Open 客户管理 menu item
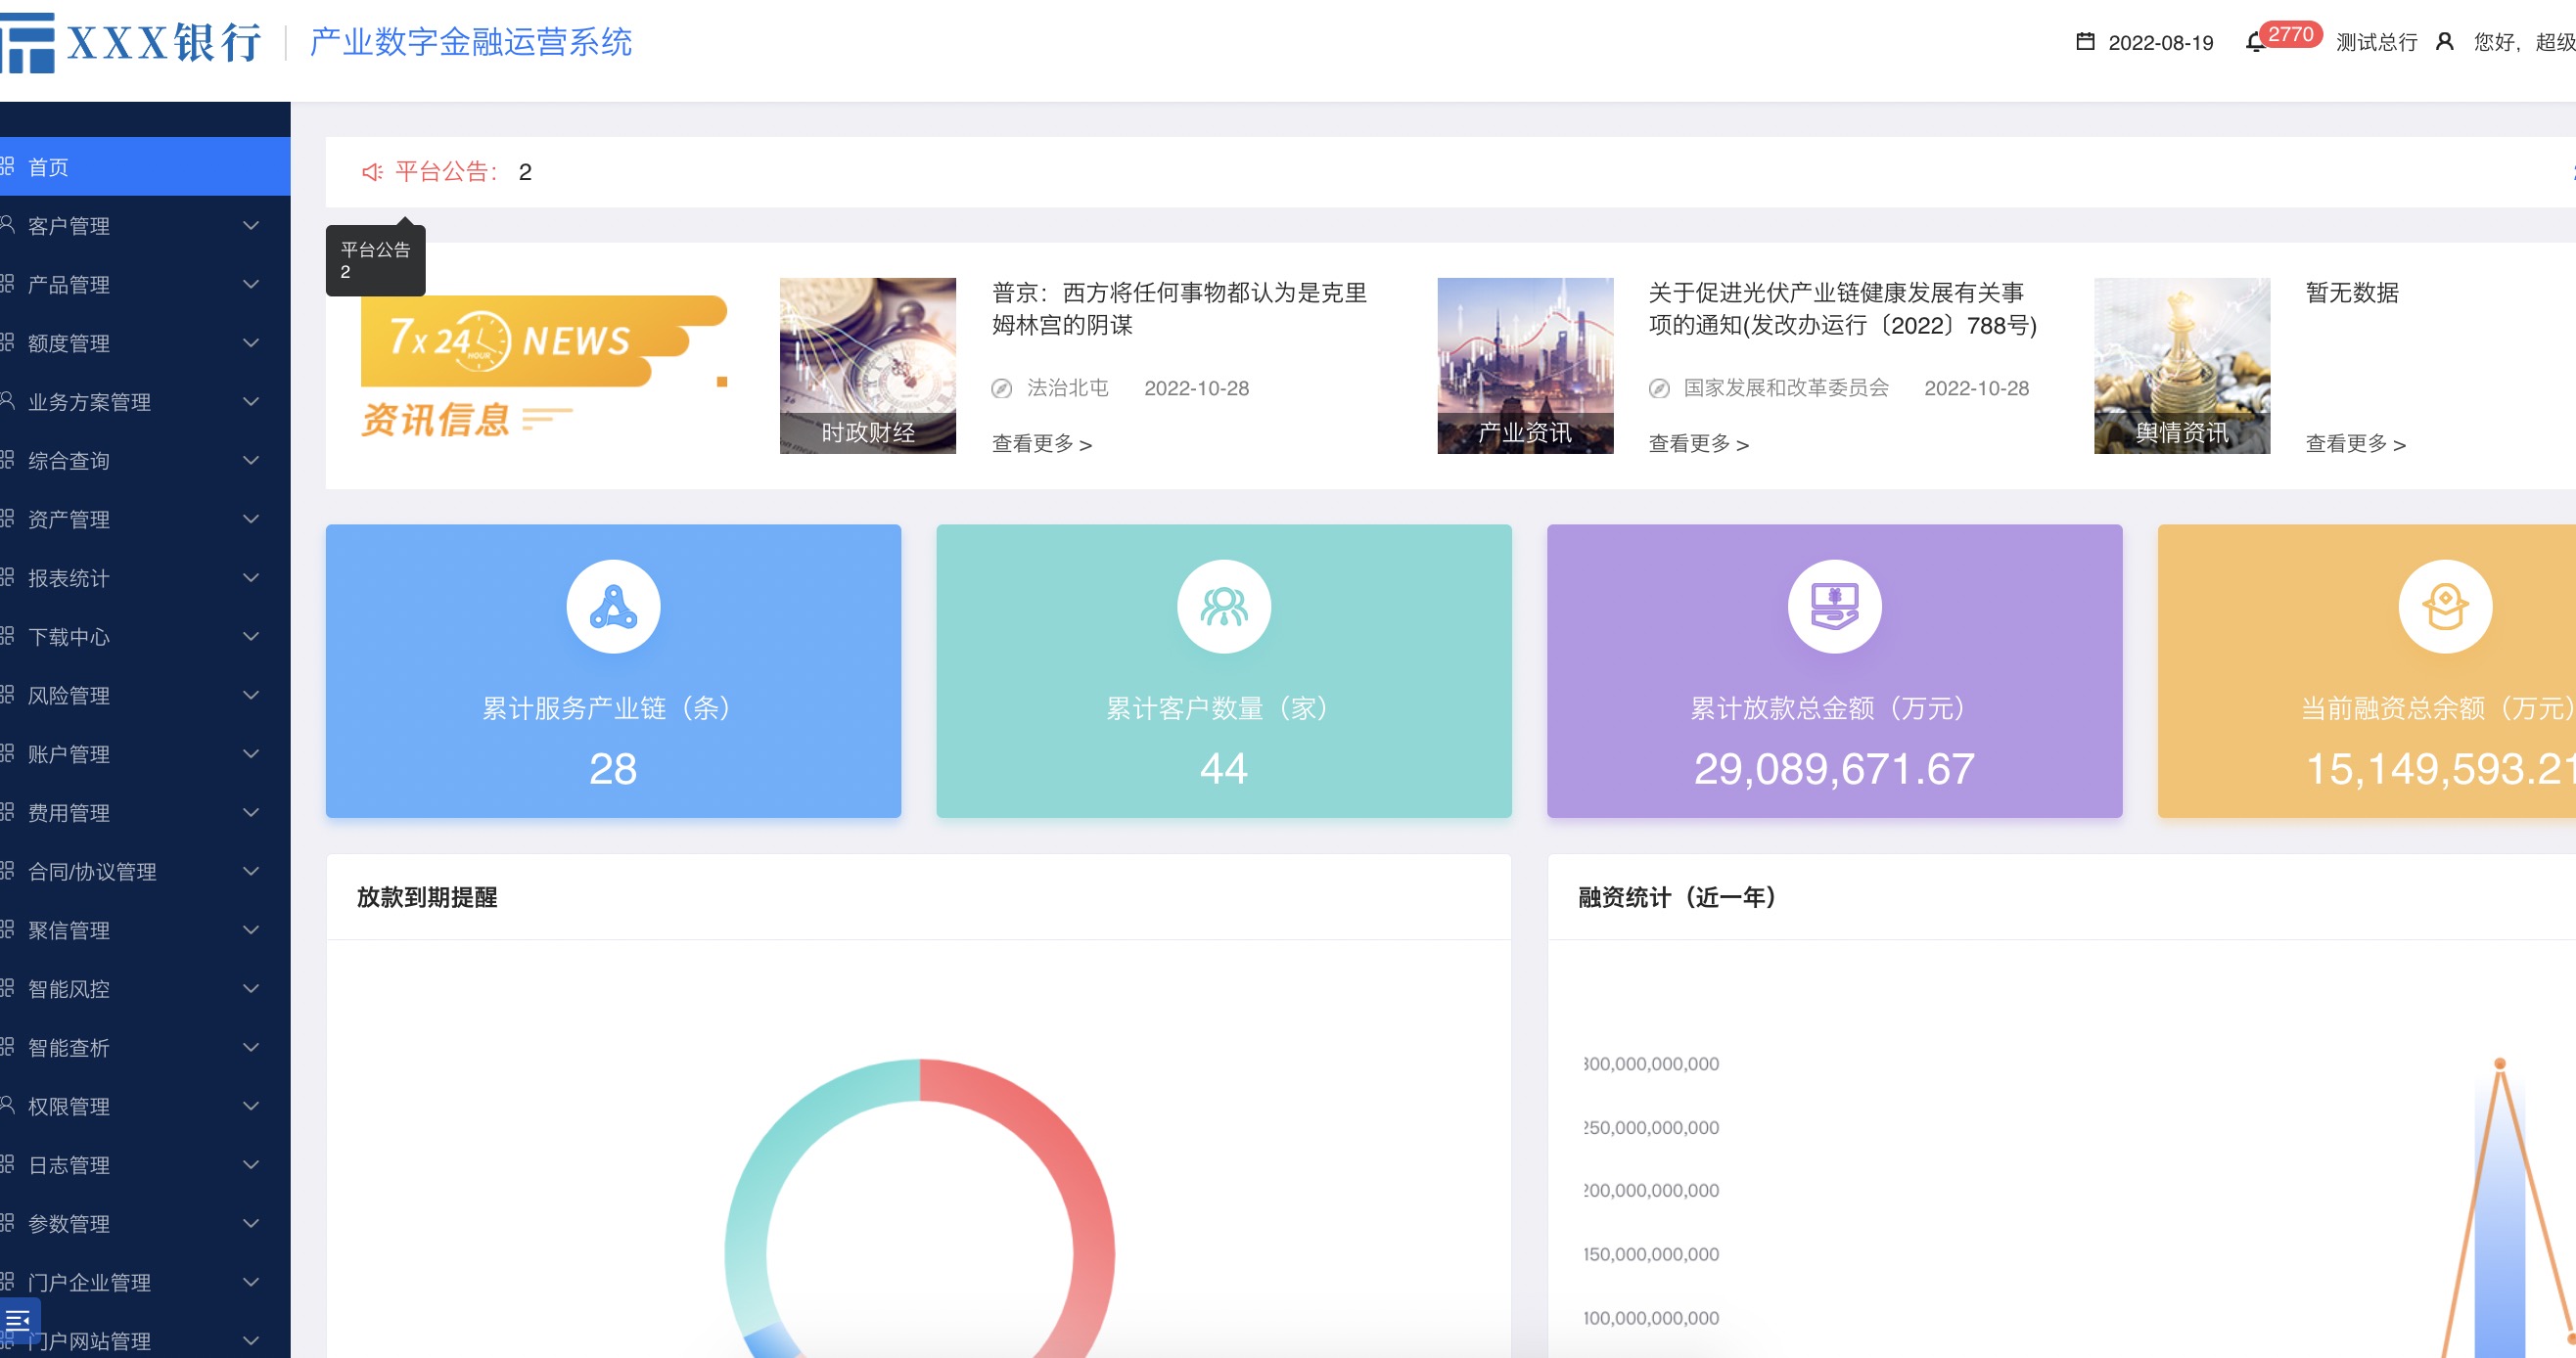The image size is (2576, 1358). click(145, 226)
